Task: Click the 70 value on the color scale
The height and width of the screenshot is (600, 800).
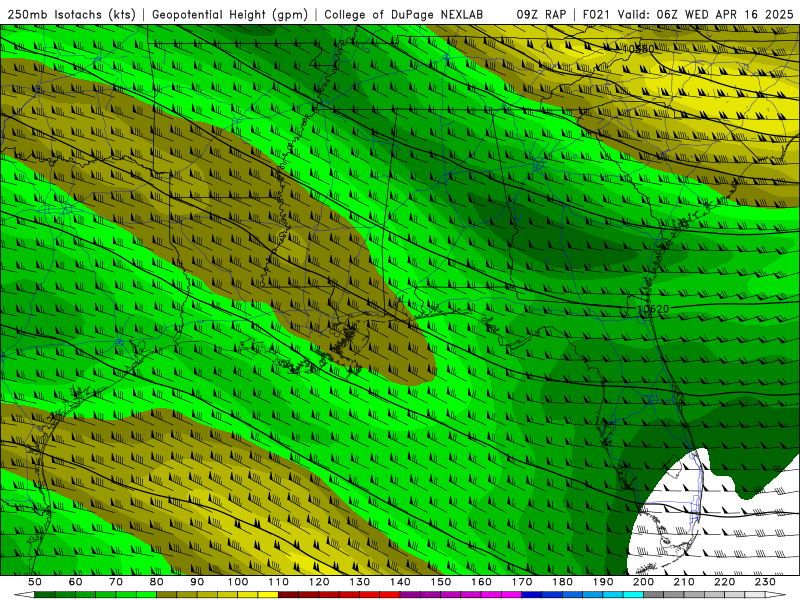Action: (x=116, y=582)
